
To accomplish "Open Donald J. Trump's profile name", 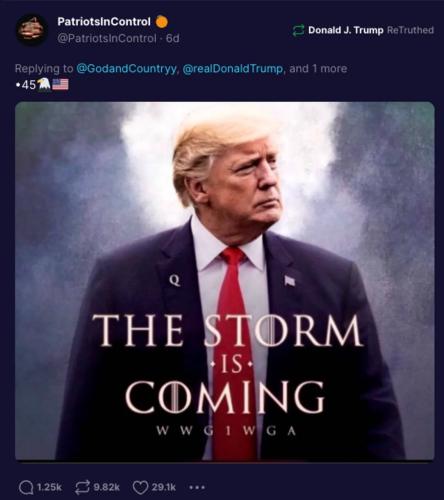I will (346, 30).
